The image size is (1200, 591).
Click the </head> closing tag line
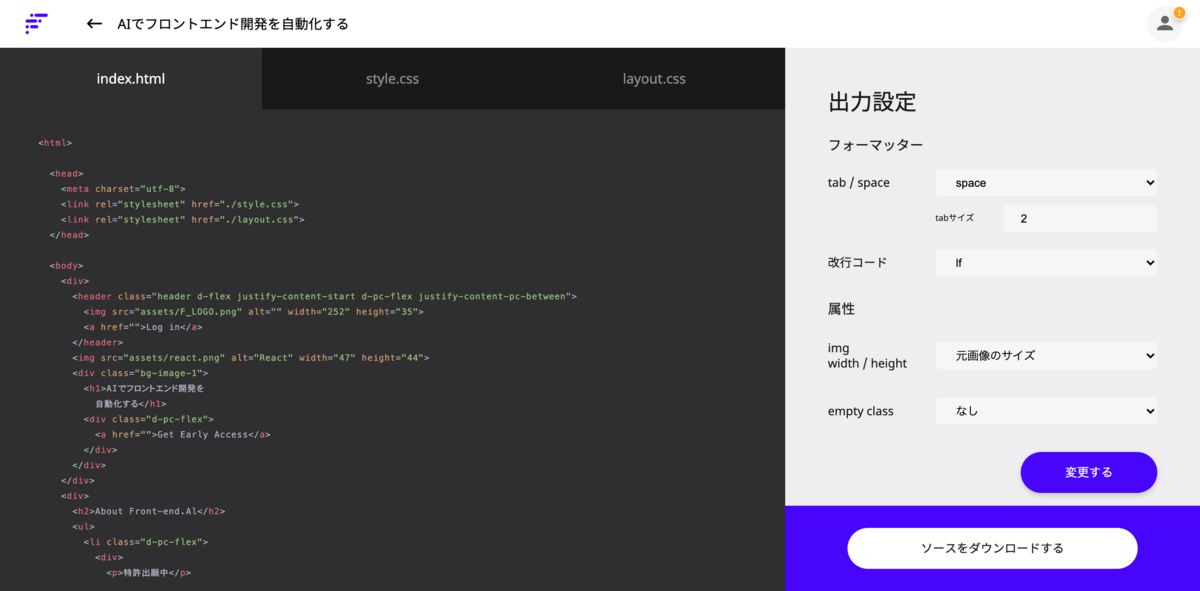[x=69, y=235]
